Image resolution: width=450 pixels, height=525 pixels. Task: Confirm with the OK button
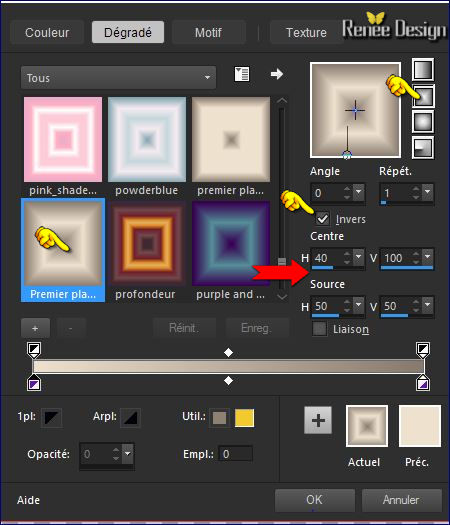[315, 500]
